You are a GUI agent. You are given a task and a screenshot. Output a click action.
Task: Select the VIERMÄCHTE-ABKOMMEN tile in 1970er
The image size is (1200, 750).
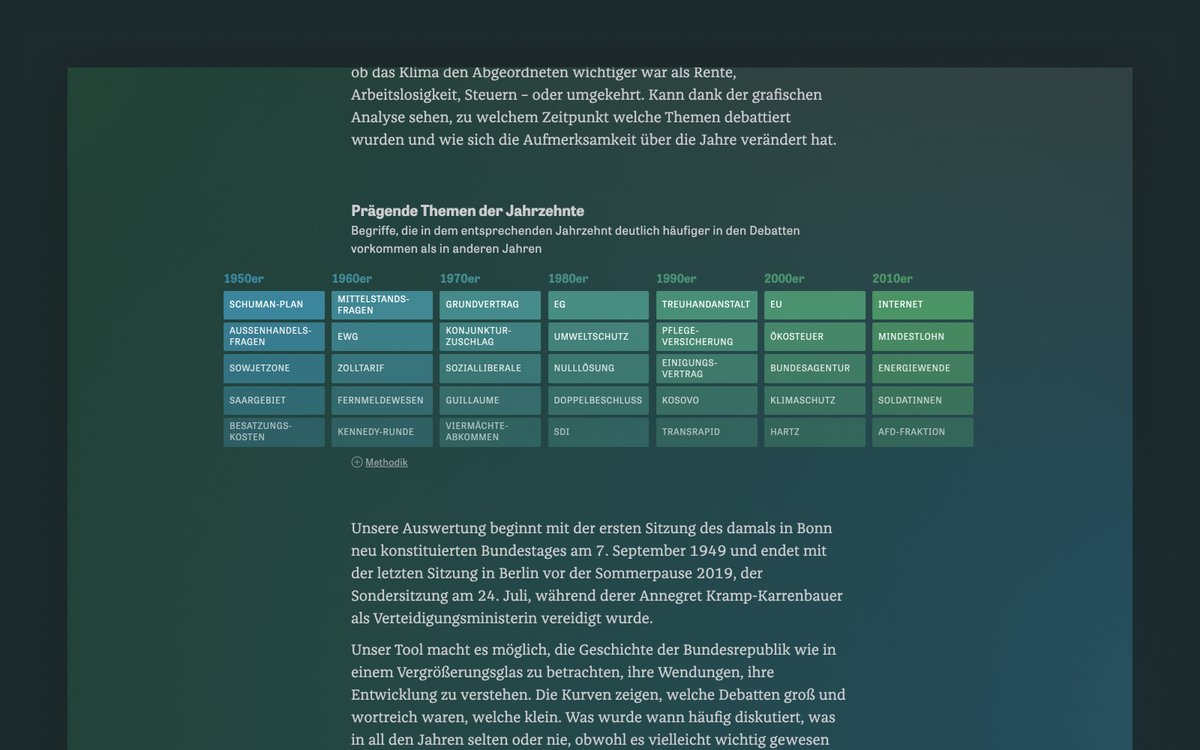click(490, 432)
